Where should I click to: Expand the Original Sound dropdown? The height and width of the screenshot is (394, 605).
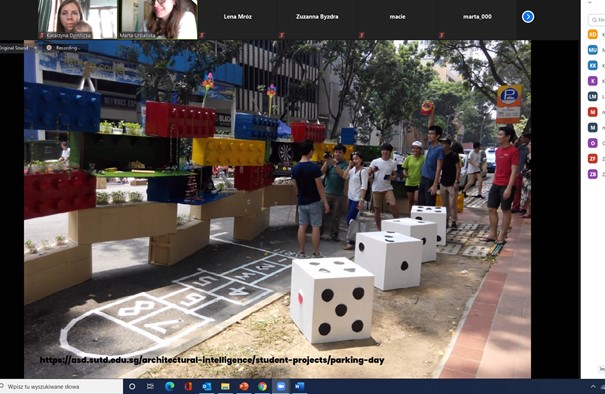point(35,48)
